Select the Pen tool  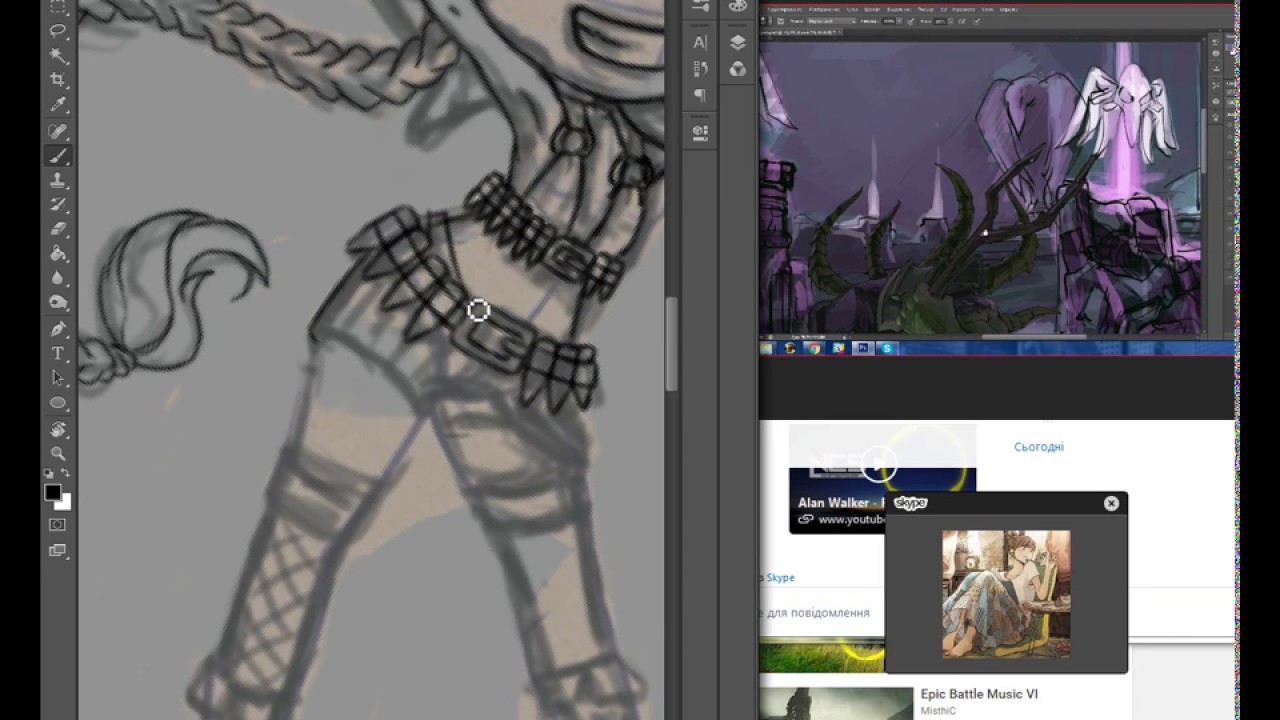pos(58,329)
